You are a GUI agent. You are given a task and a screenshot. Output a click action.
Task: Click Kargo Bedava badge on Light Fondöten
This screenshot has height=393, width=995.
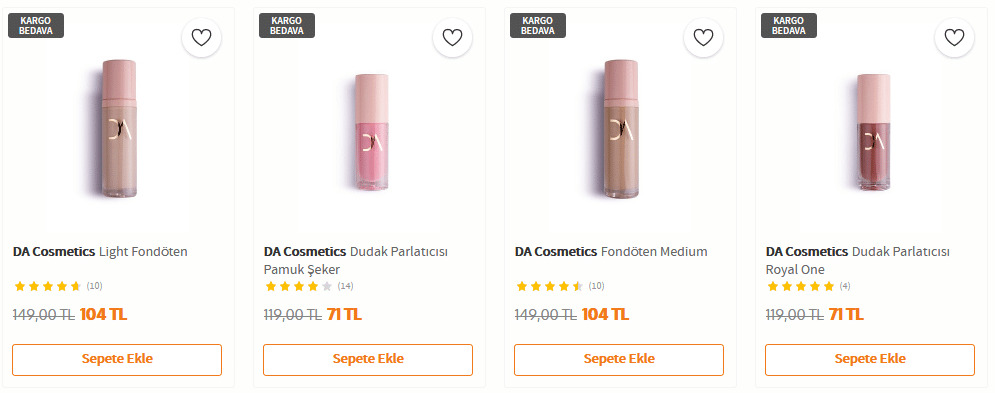click(x=36, y=25)
